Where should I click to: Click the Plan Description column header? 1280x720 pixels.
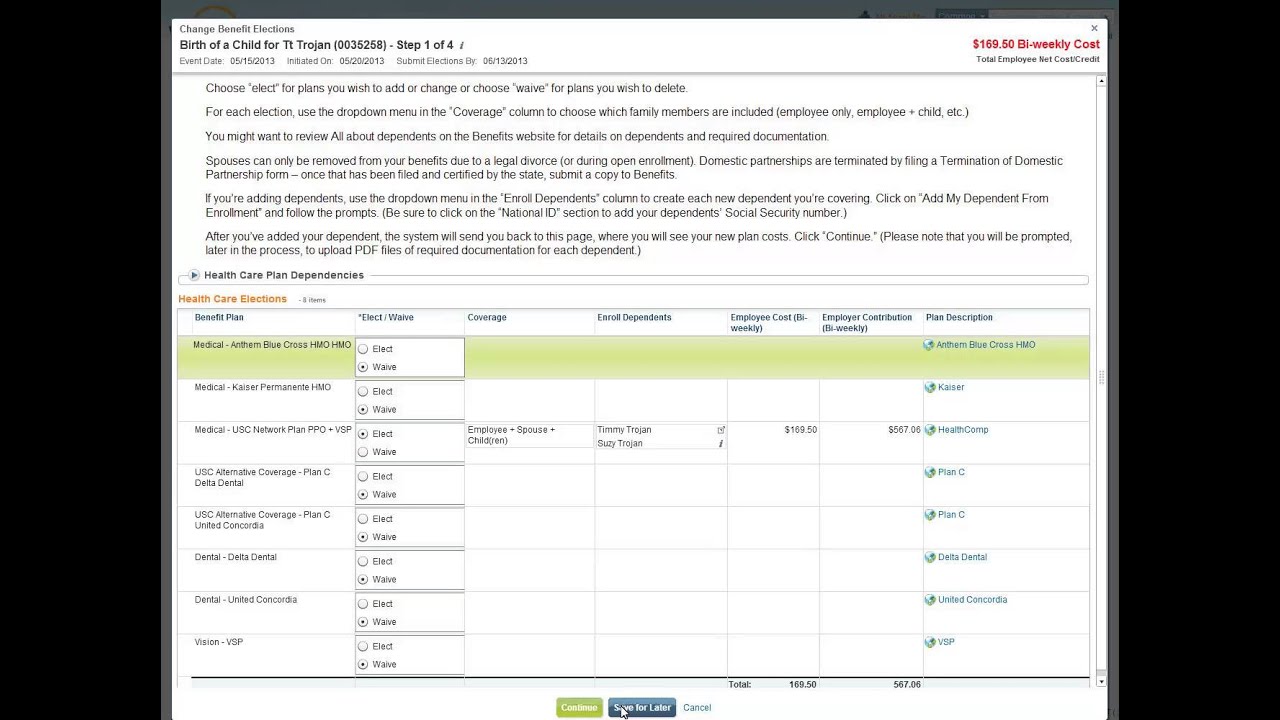[959, 318]
